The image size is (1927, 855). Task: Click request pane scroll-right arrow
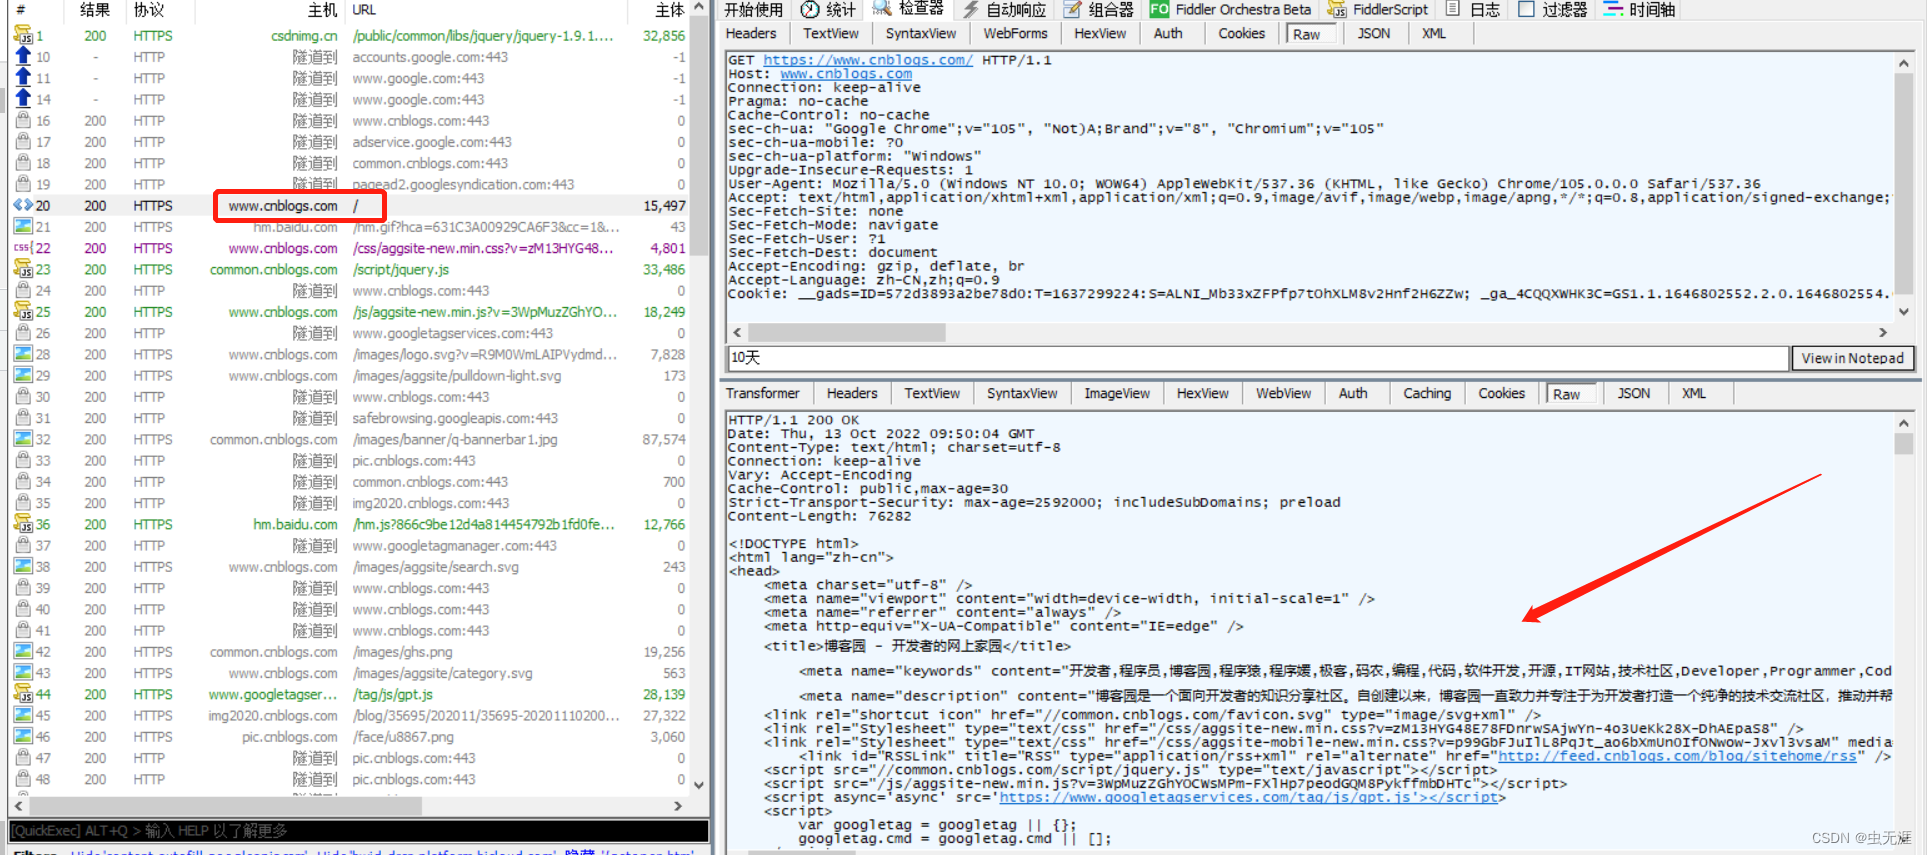point(1883,332)
